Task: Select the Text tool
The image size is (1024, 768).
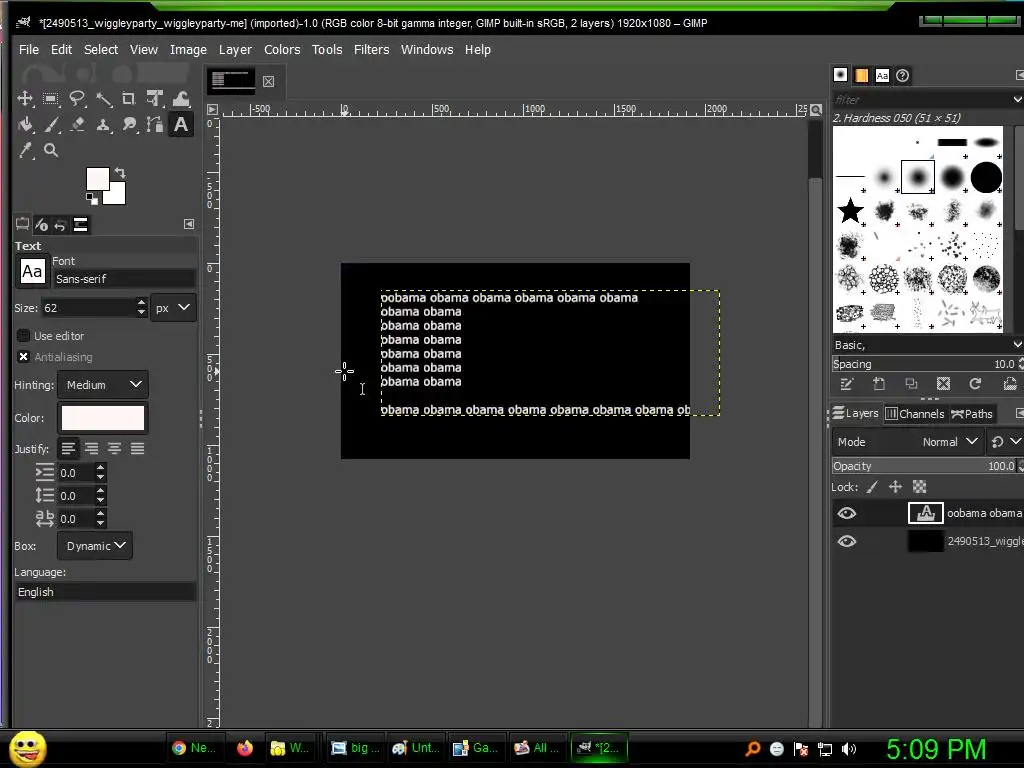Action: pos(181,125)
